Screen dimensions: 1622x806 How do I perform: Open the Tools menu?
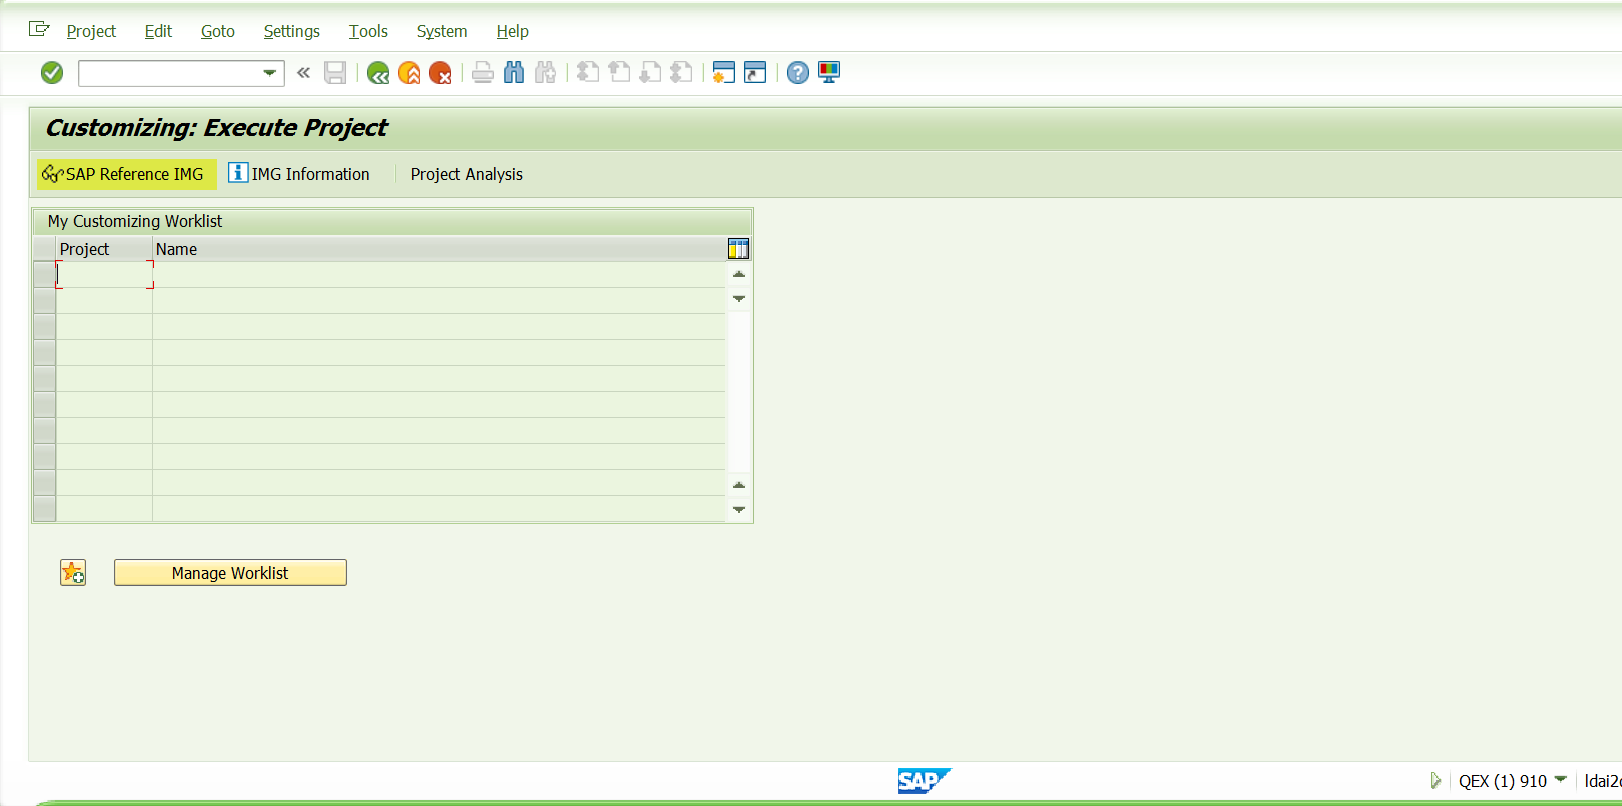pos(368,31)
